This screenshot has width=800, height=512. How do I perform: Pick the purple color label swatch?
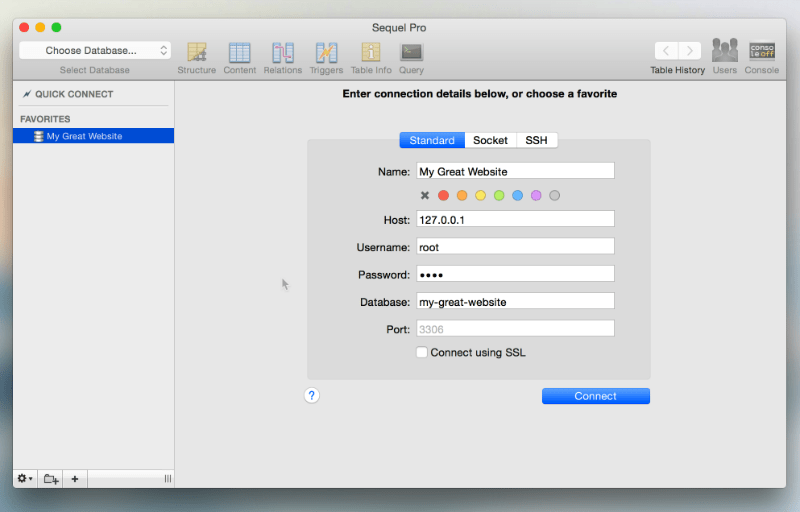(x=536, y=196)
